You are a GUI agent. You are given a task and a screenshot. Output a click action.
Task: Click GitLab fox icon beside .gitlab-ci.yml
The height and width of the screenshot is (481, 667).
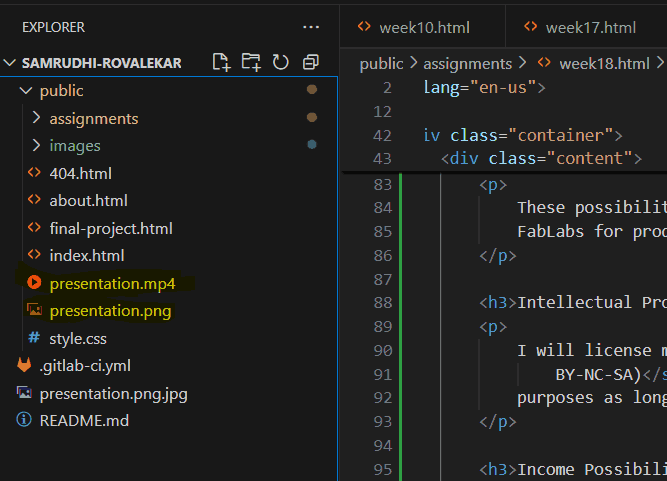coord(24,365)
